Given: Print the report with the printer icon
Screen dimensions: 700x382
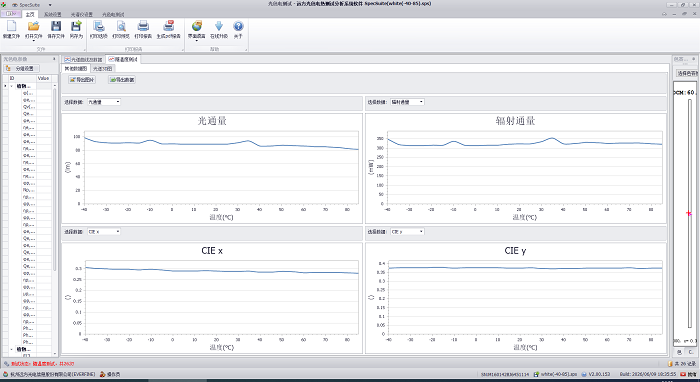Looking at the screenshot, I should pyautogui.click(x=143, y=29).
